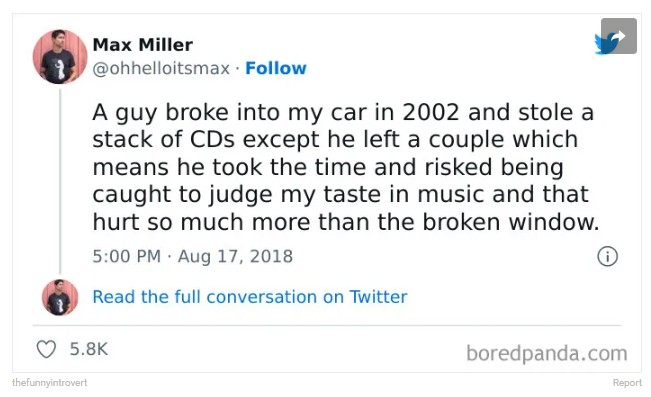Follow Max Miller's account

pyautogui.click(x=276, y=68)
